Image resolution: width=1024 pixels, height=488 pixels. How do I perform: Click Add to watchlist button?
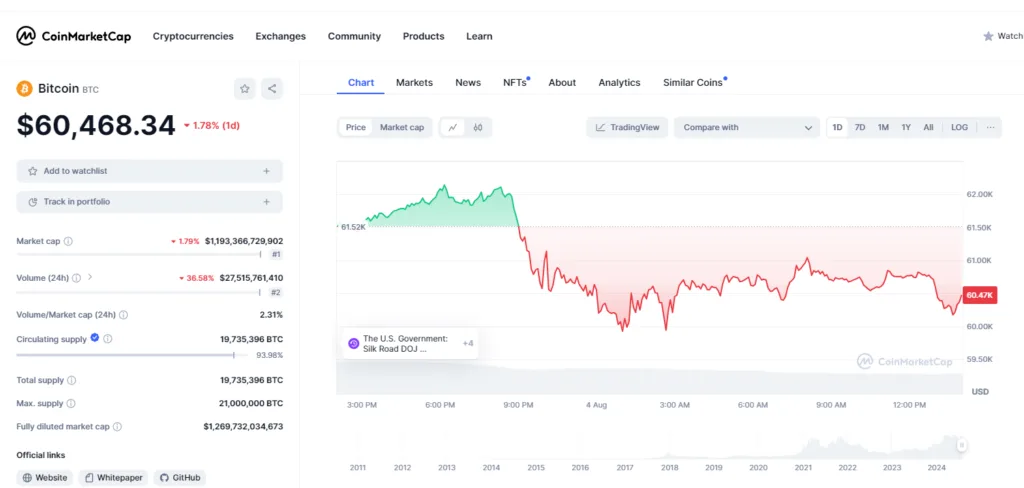point(150,171)
